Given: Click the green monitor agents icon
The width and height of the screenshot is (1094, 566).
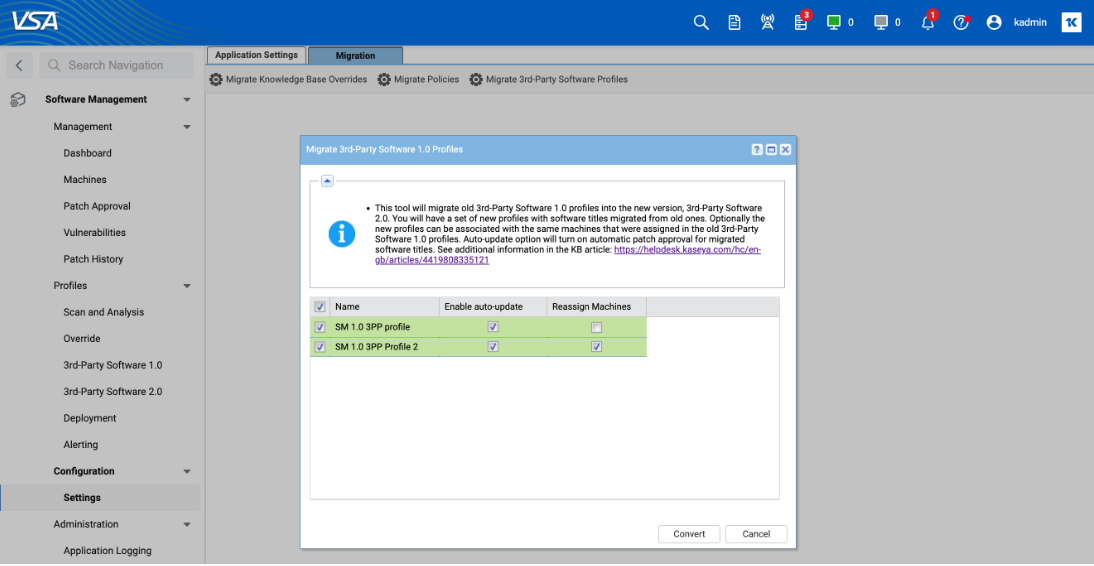Looking at the screenshot, I should tap(834, 22).
